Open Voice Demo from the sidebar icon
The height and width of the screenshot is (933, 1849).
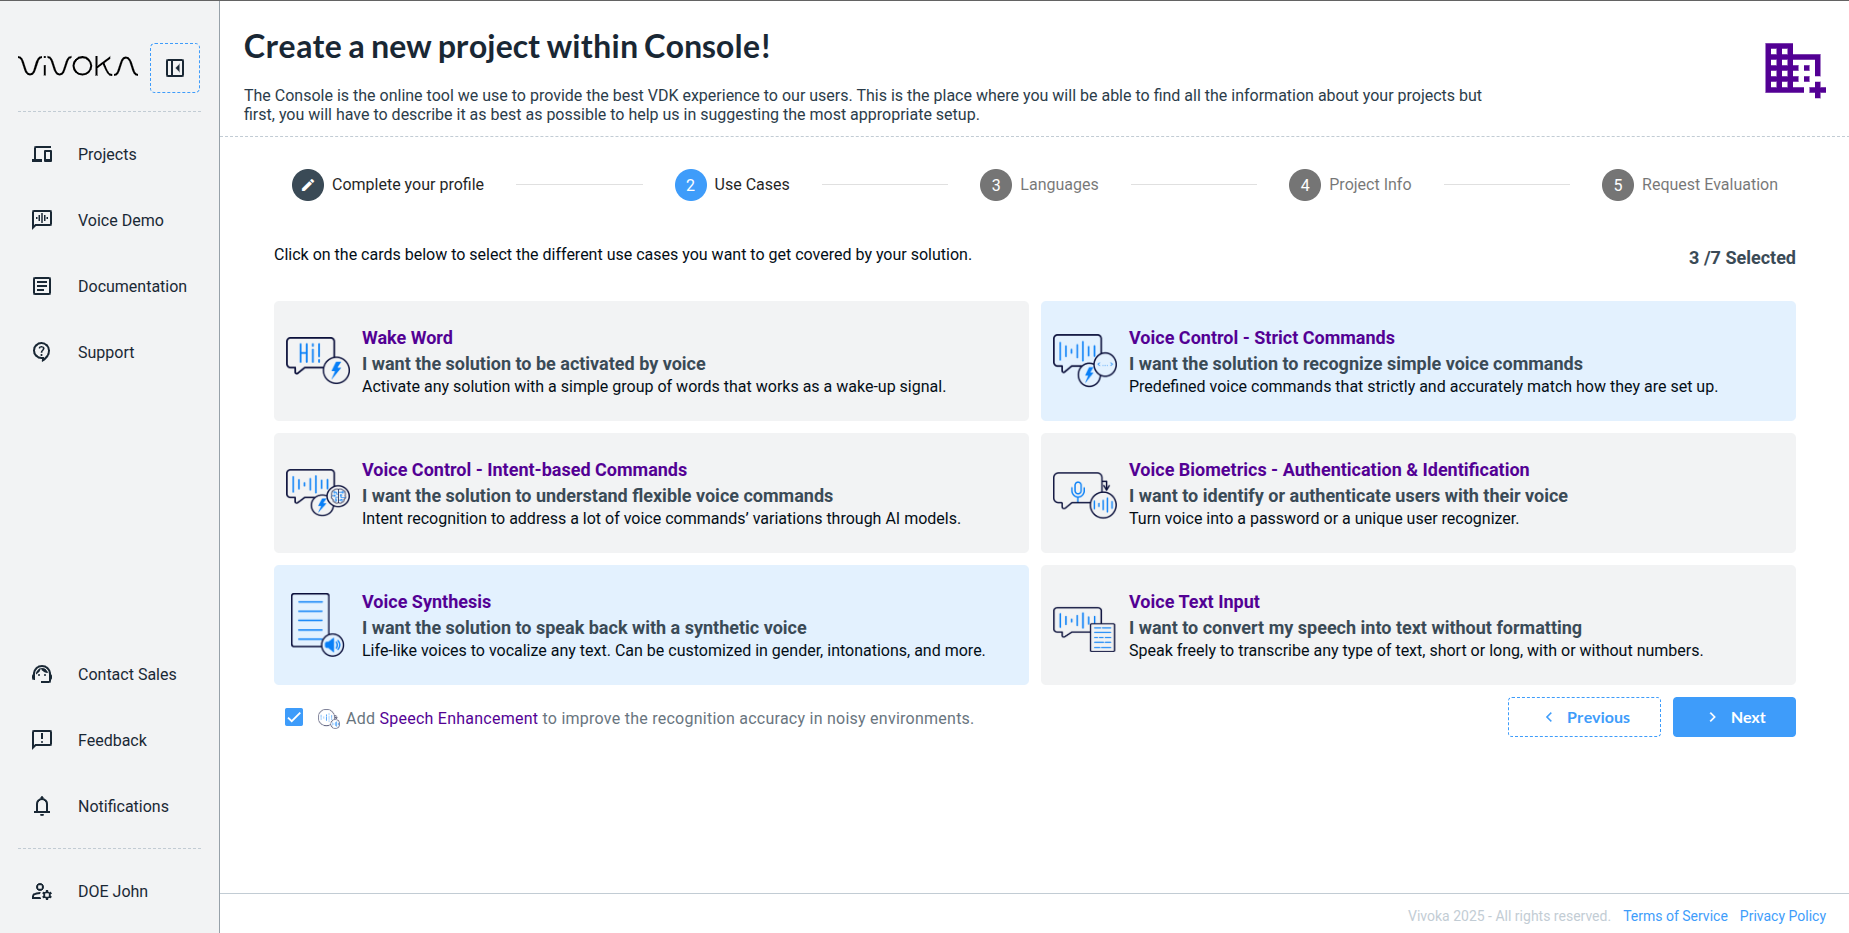click(x=42, y=220)
